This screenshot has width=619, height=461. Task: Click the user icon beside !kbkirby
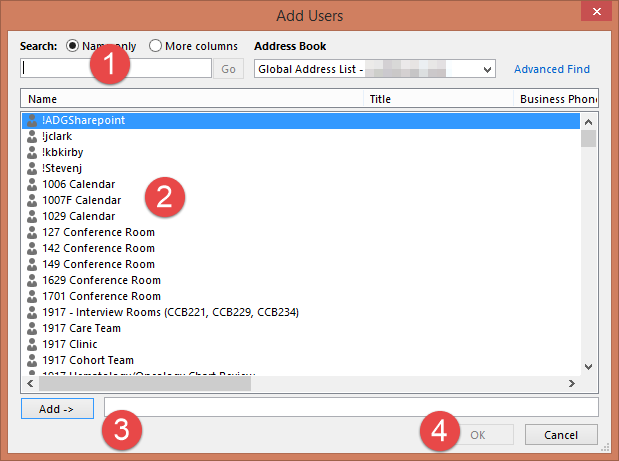(32, 152)
